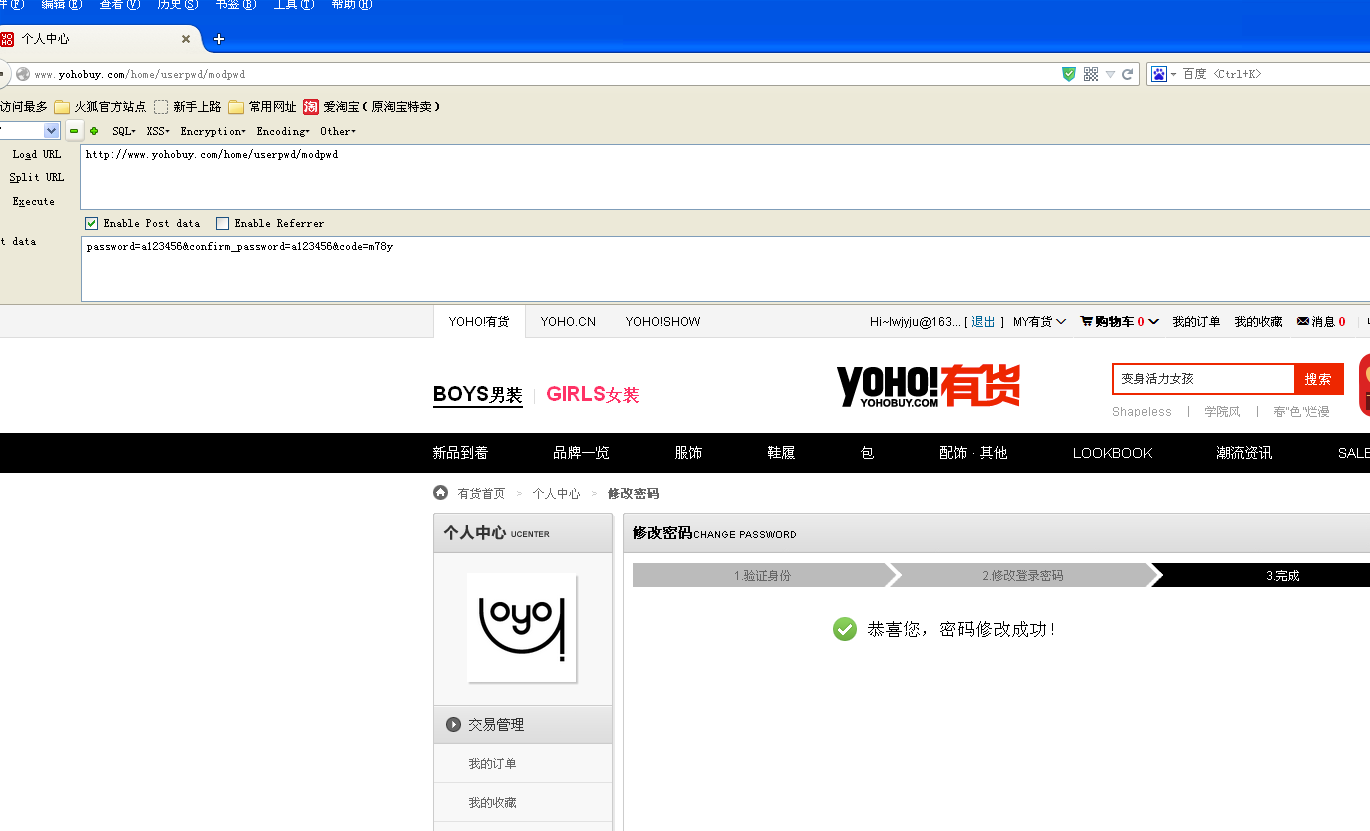This screenshot has width=1370, height=831.
Task: Click Load URL in HackBar
Action: pyautogui.click(x=36, y=154)
